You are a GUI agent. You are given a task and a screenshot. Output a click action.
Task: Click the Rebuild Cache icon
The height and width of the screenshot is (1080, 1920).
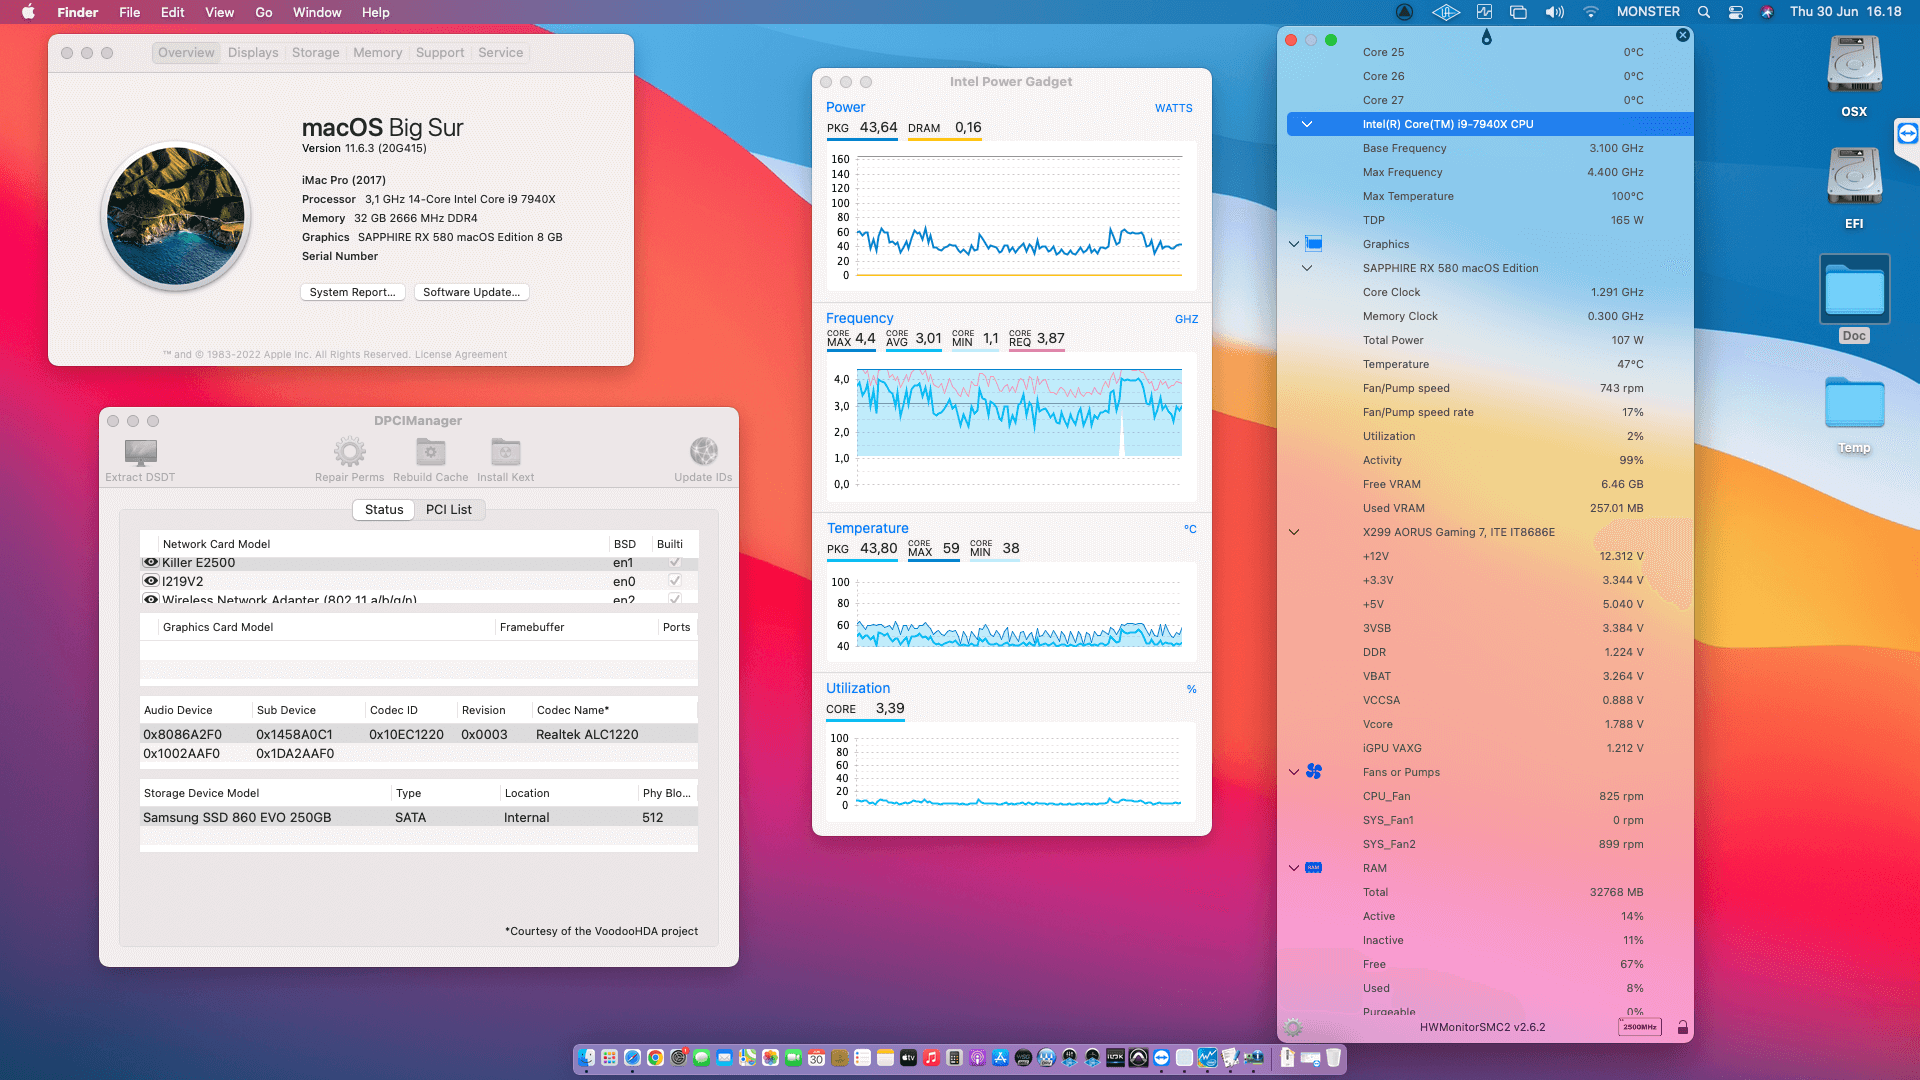[430, 452]
